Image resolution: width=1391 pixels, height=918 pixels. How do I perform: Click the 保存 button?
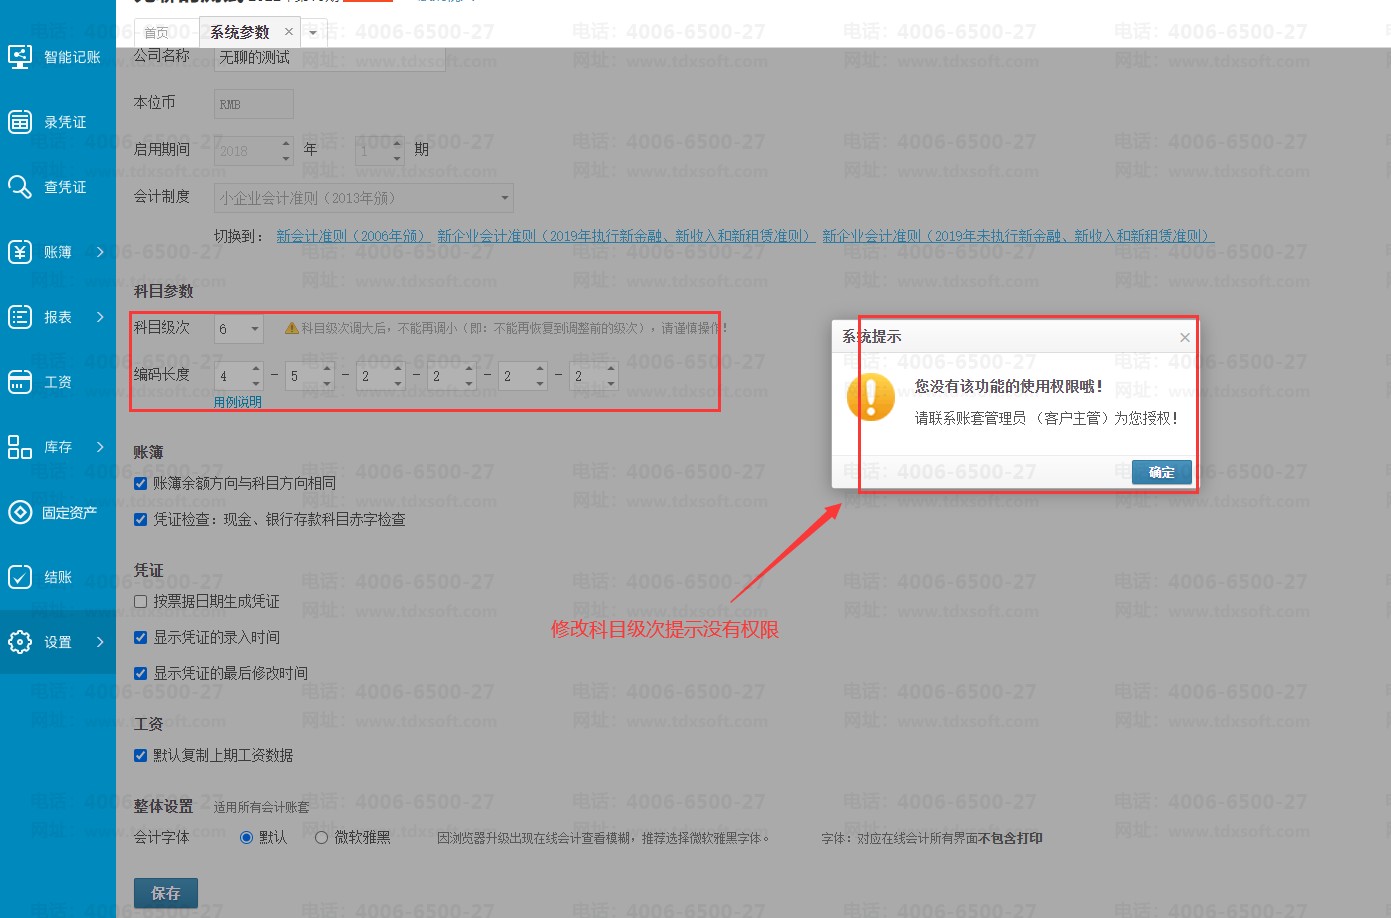point(166,893)
